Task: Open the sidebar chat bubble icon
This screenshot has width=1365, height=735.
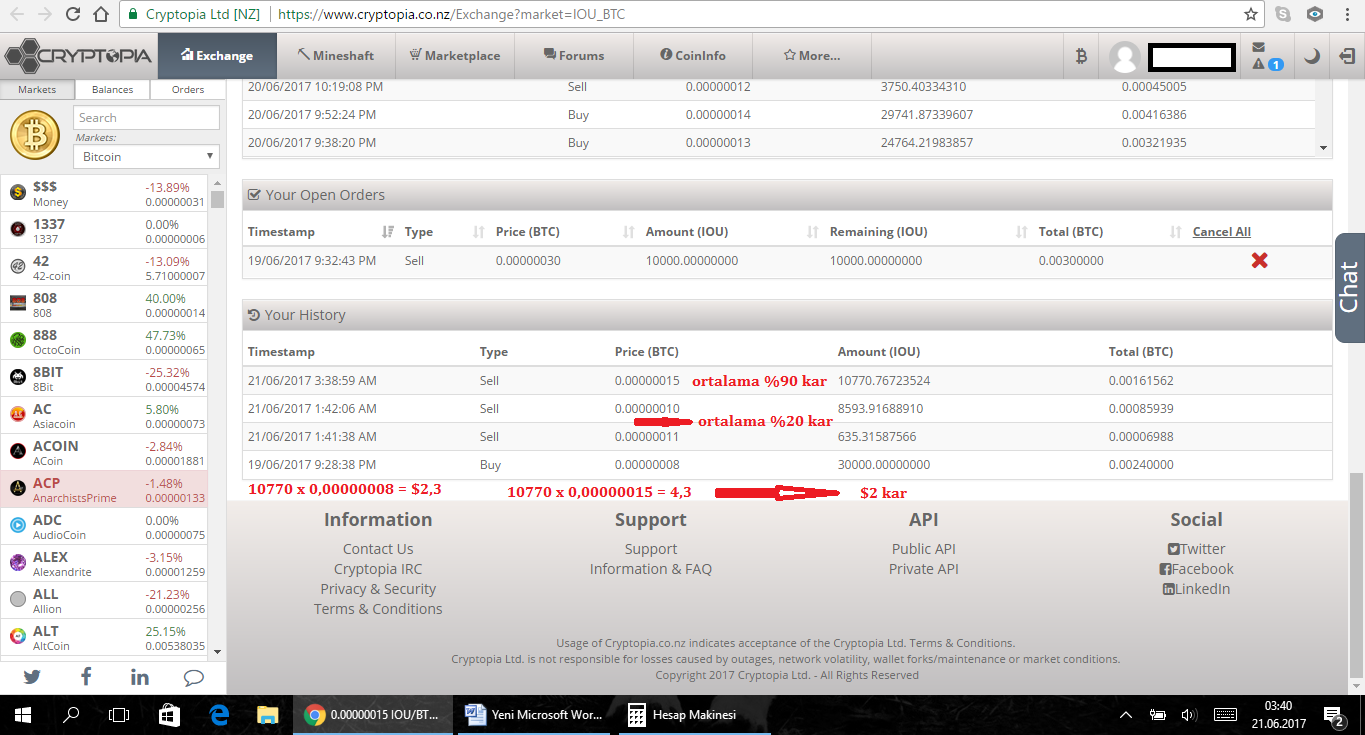Action: pos(194,677)
